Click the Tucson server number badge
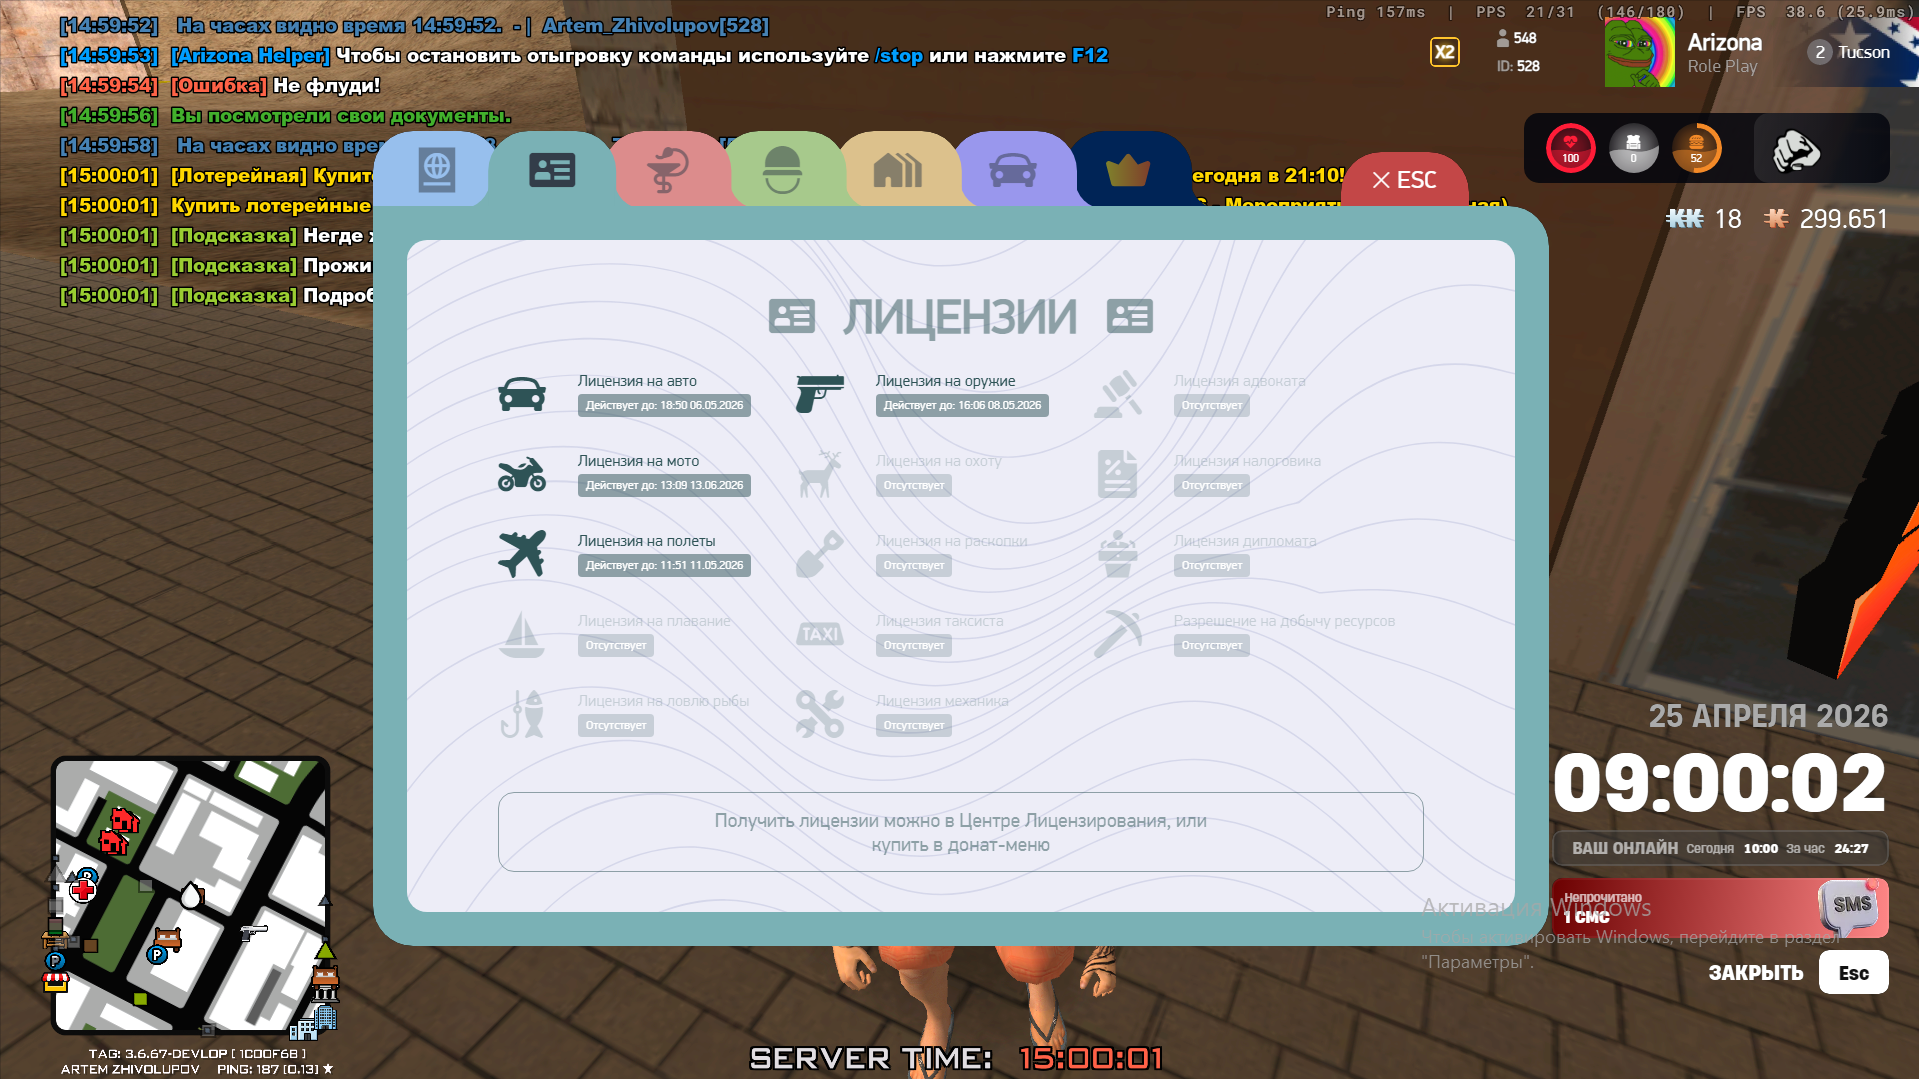1919x1079 pixels. (x=1820, y=52)
